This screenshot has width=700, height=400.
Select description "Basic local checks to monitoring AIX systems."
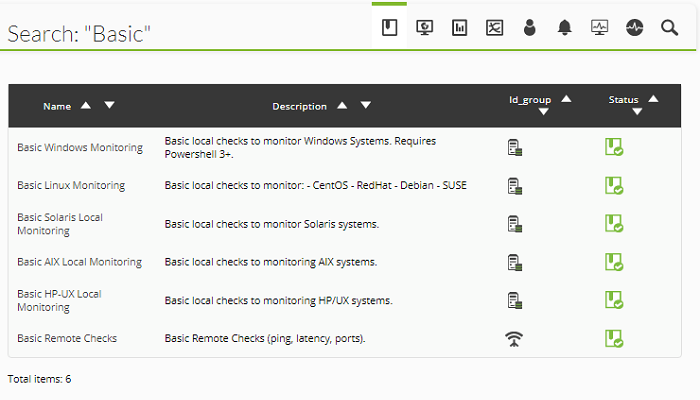pyautogui.click(x=271, y=262)
